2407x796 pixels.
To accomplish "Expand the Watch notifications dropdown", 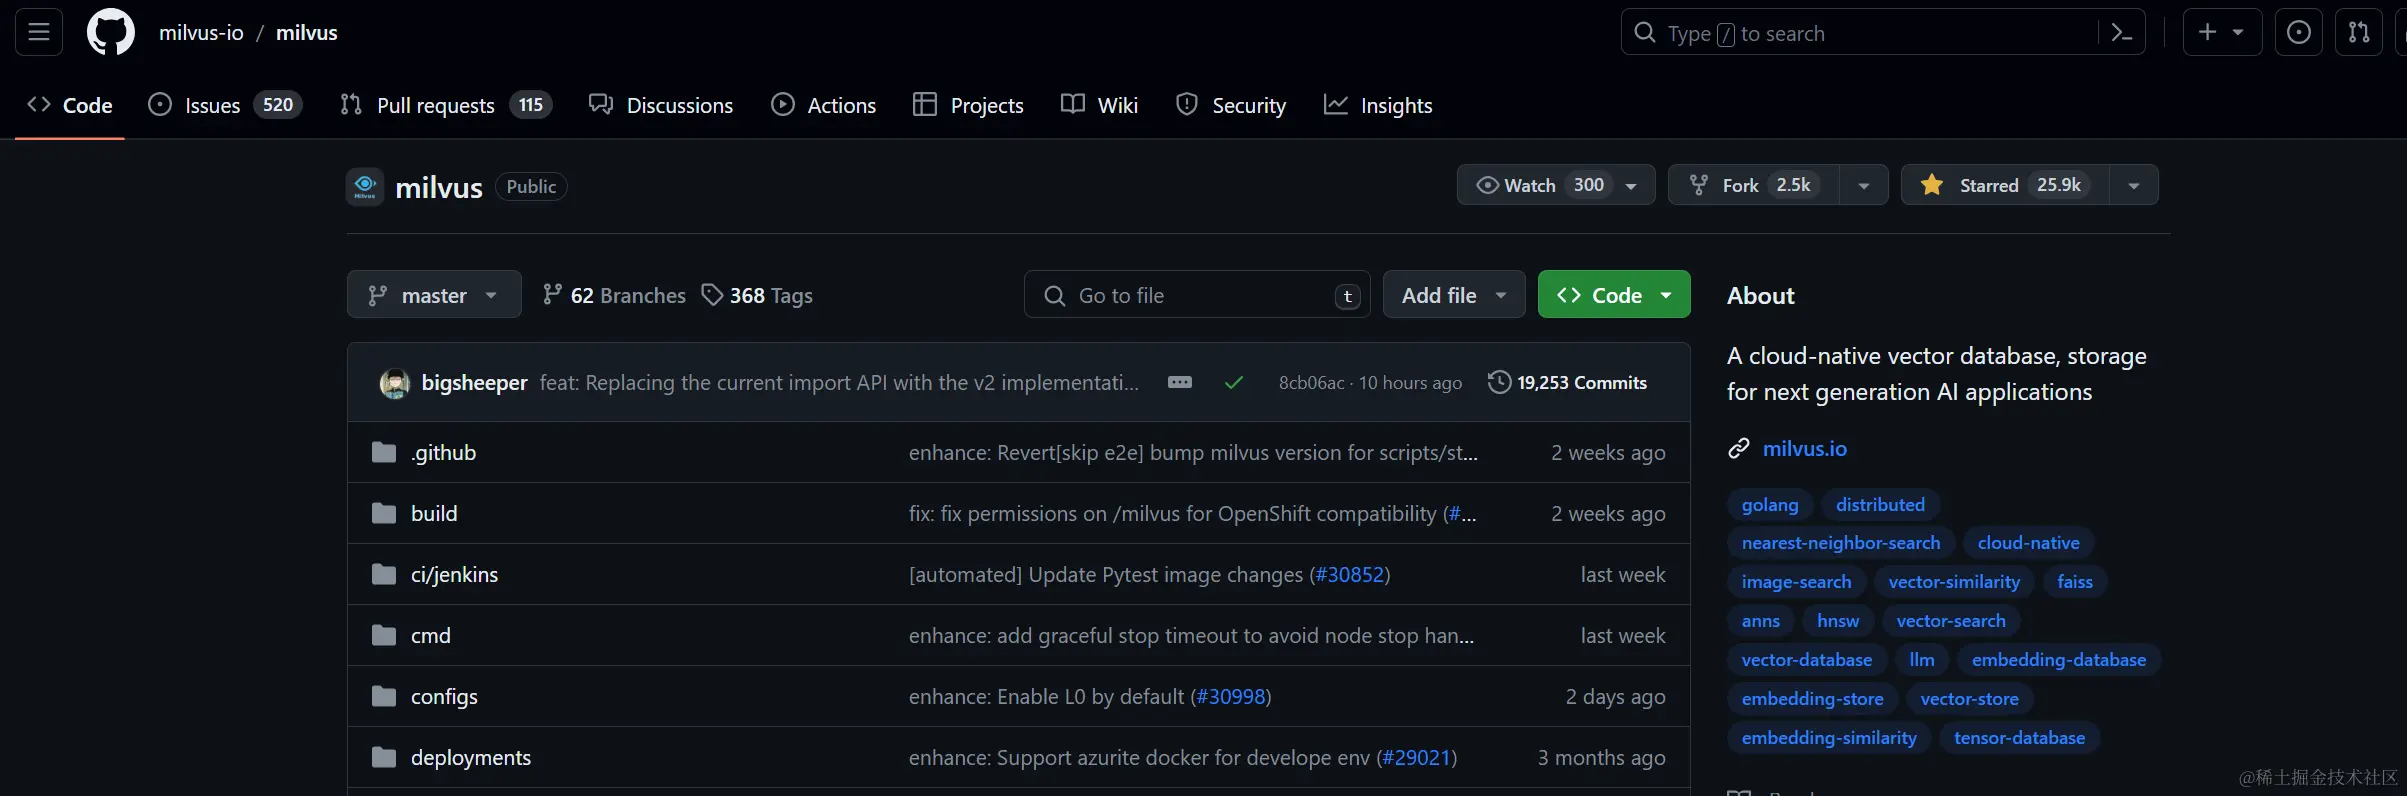I will point(1556,185).
